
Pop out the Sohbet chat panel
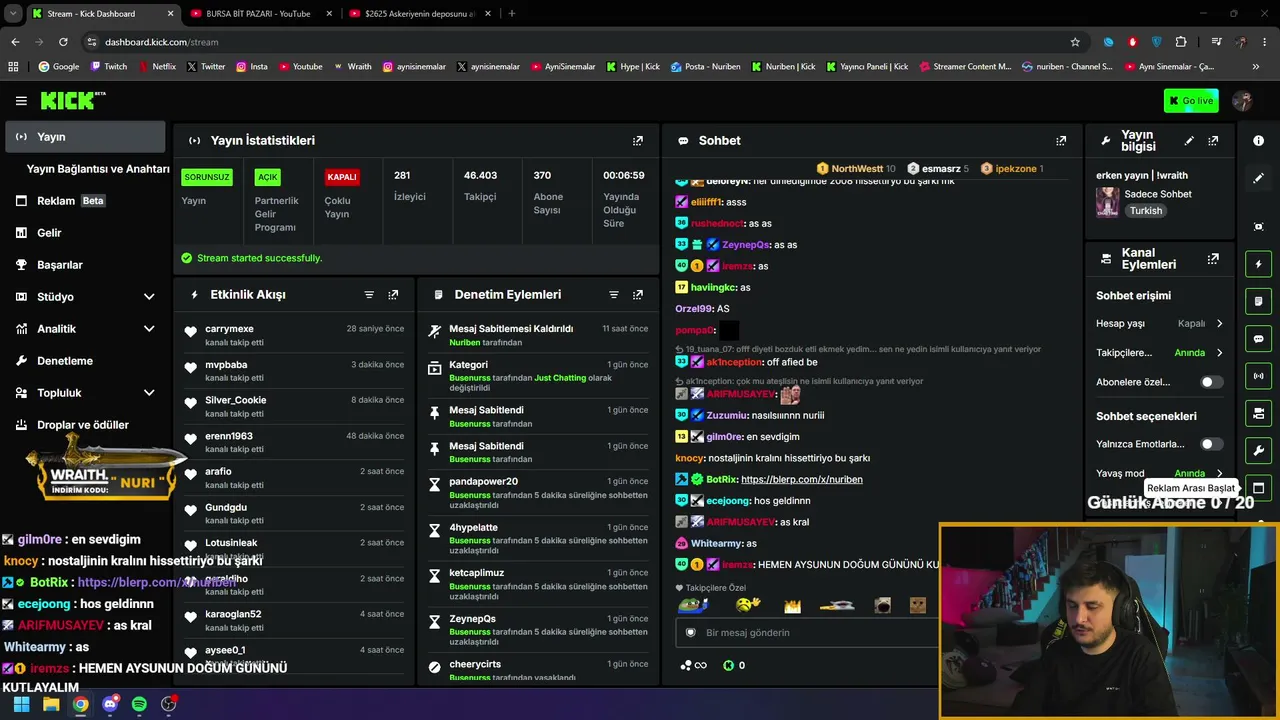pyautogui.click(x=1061, y=141)
